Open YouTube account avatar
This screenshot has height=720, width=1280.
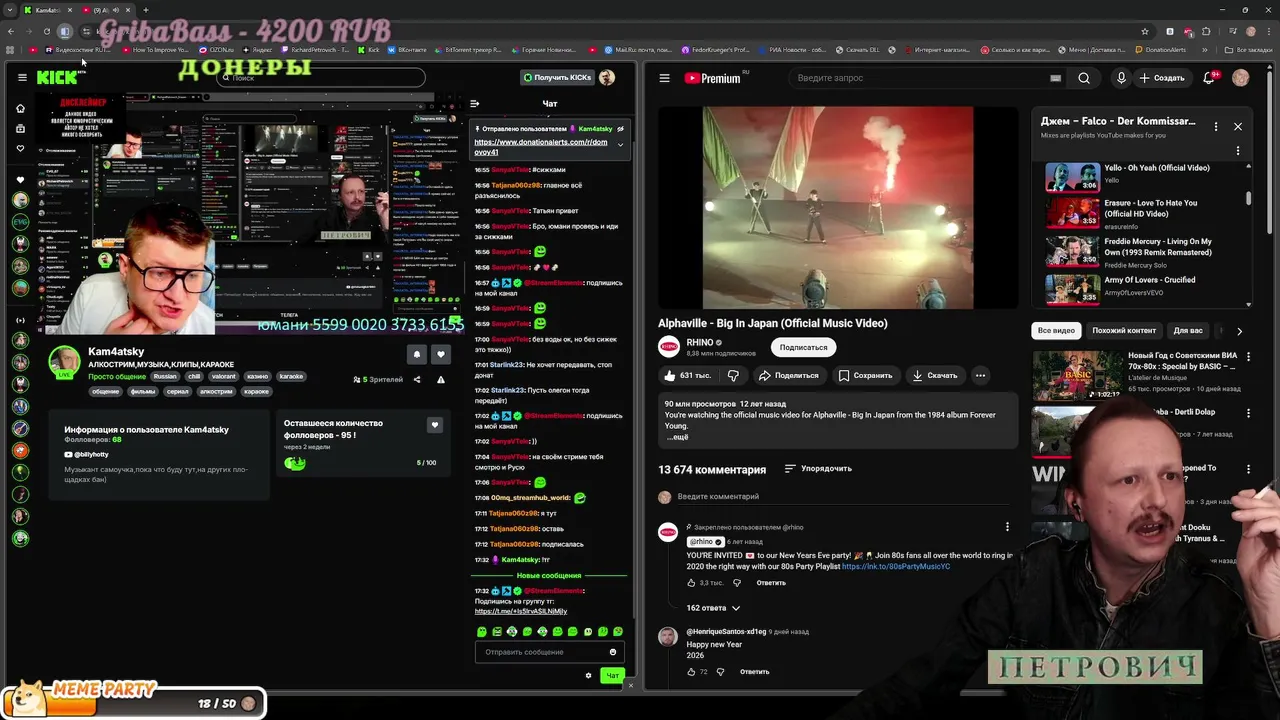tap(1241, 78)
